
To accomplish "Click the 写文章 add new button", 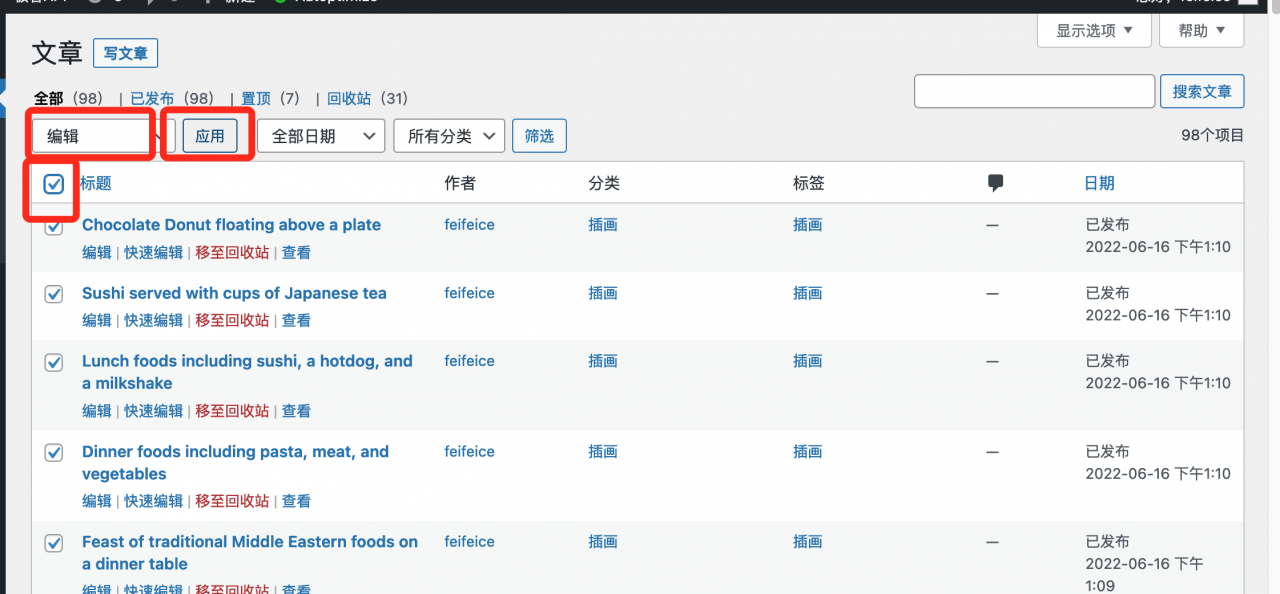I will (x=125, y=54).
